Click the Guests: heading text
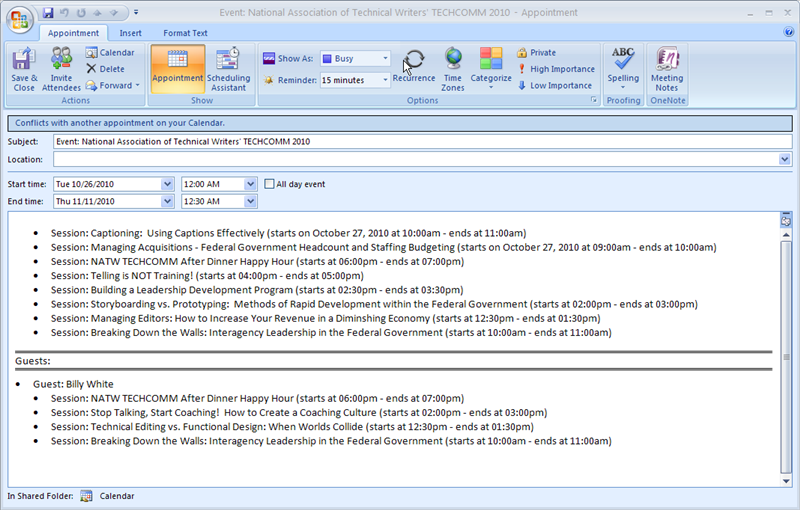Image resolution: width=800 pixels, height=510 pixels. [33, 361]
